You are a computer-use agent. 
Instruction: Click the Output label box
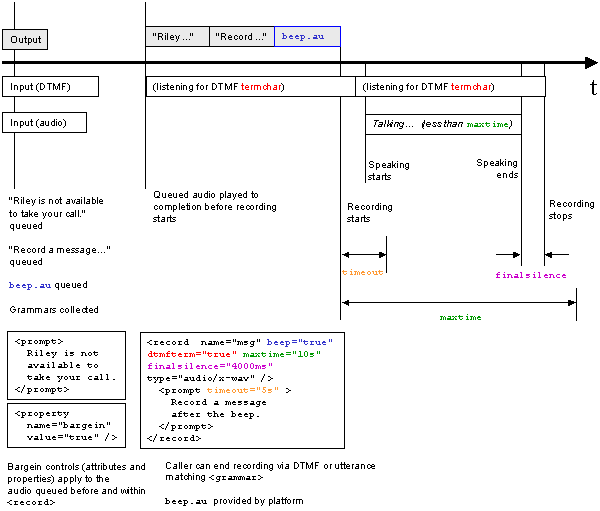coord(25,39)
